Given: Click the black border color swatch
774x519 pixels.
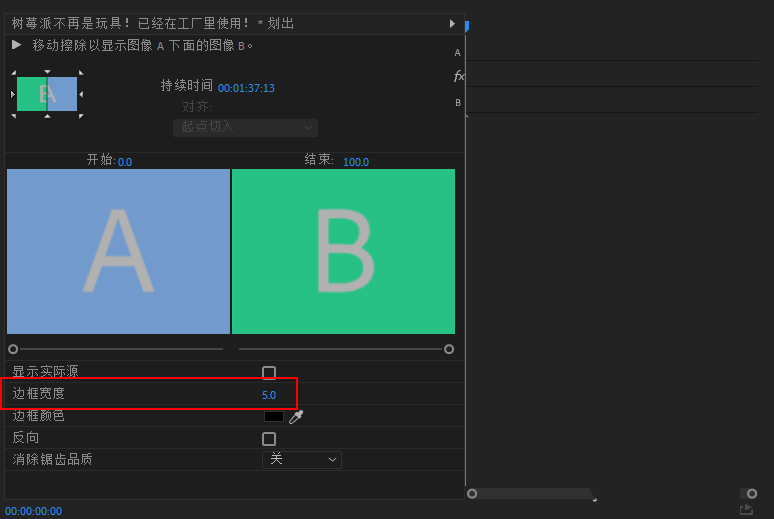Looking at the screenshot, I should (274, 417).
